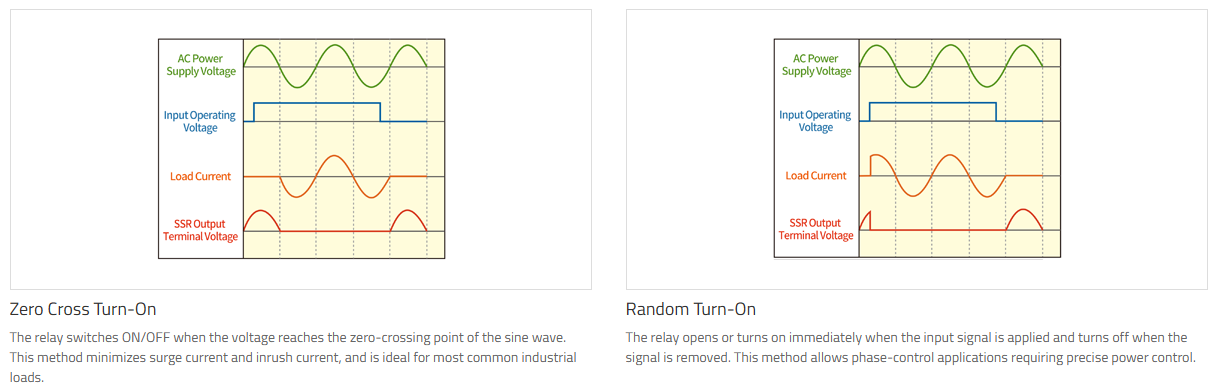The height and width of the screenshot is (392, 1220).
Task: Click the Zero Cross Turn-On description paragraph
Action: (293, 357)
